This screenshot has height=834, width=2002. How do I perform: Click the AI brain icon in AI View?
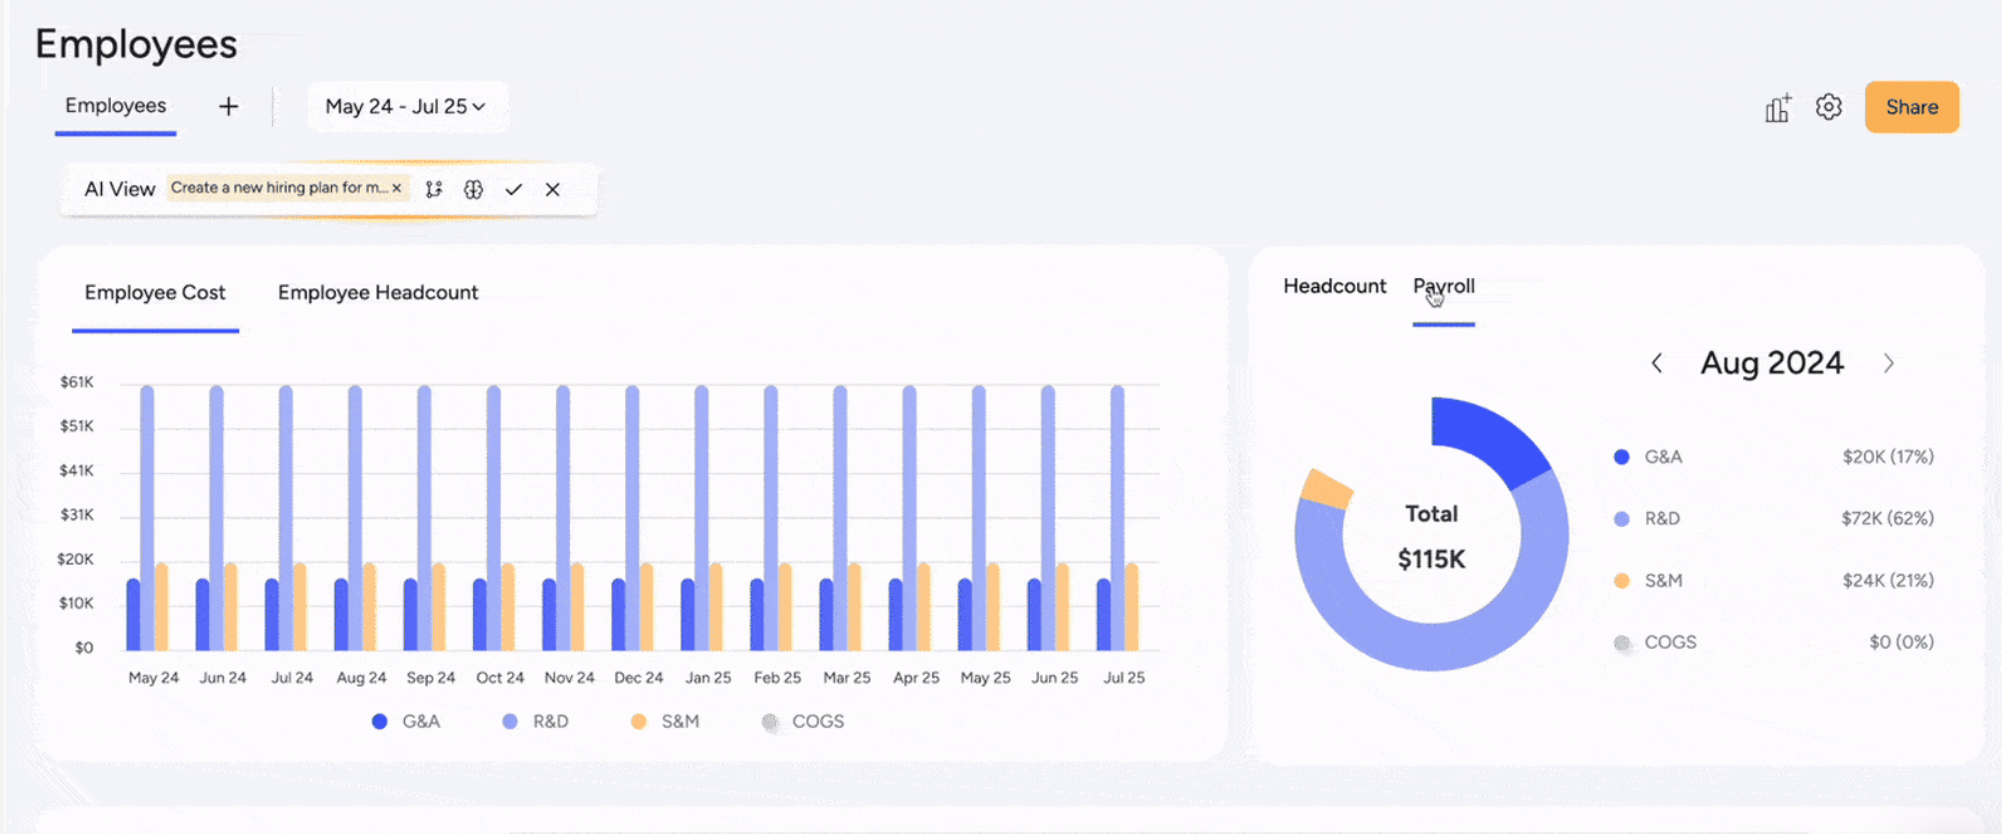[474, 189]
